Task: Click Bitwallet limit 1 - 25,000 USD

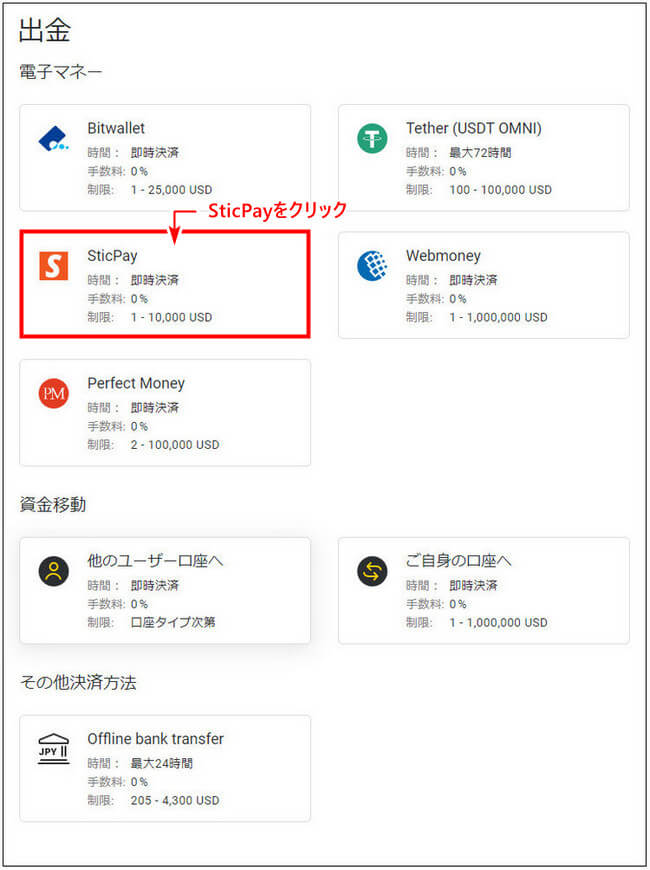Action: click(x=172, y=190)
